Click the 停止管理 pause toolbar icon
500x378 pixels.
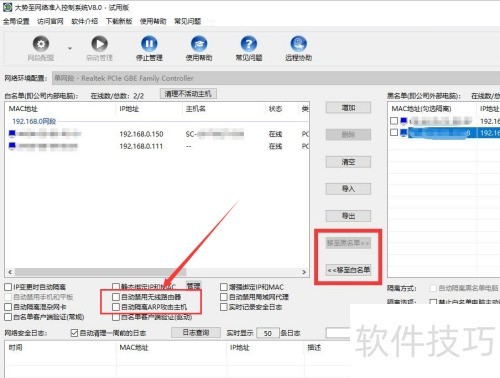tap(149, 44)
